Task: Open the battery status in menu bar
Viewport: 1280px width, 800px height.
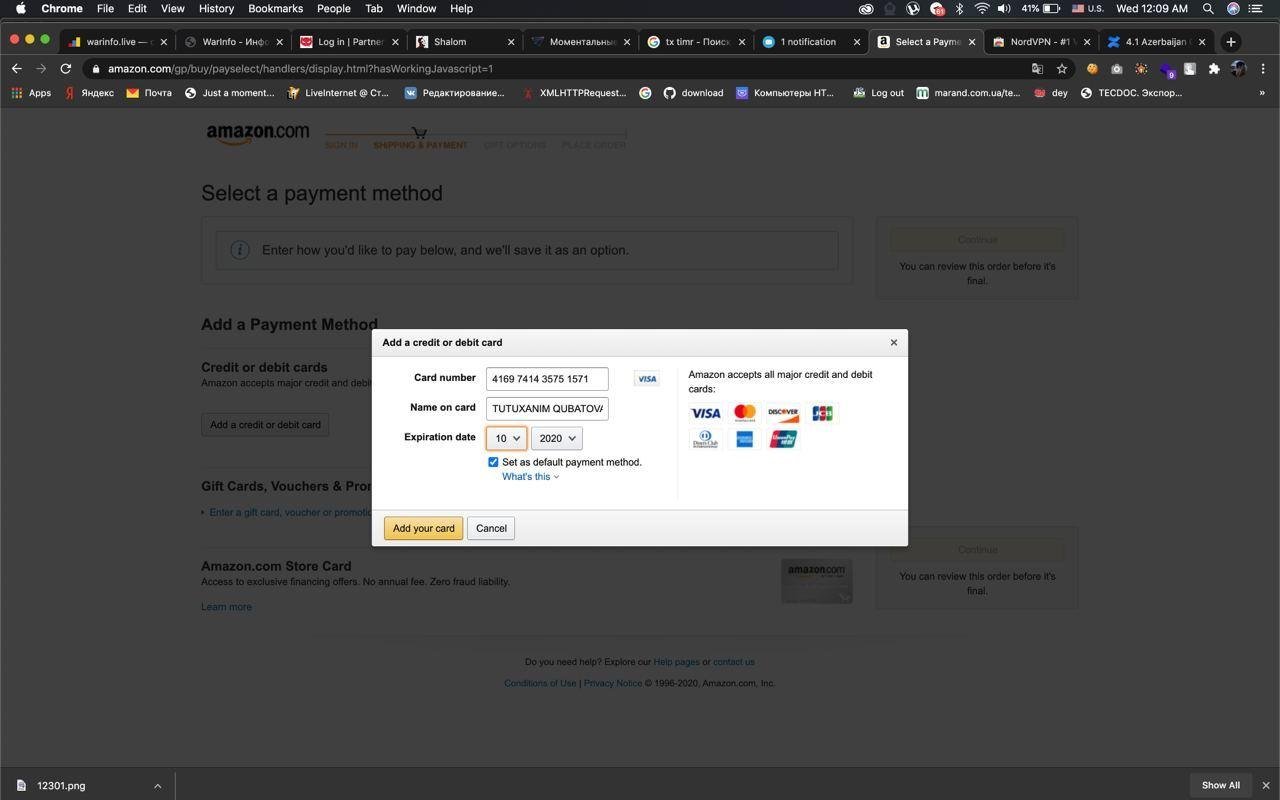Action: point(1040,8)
